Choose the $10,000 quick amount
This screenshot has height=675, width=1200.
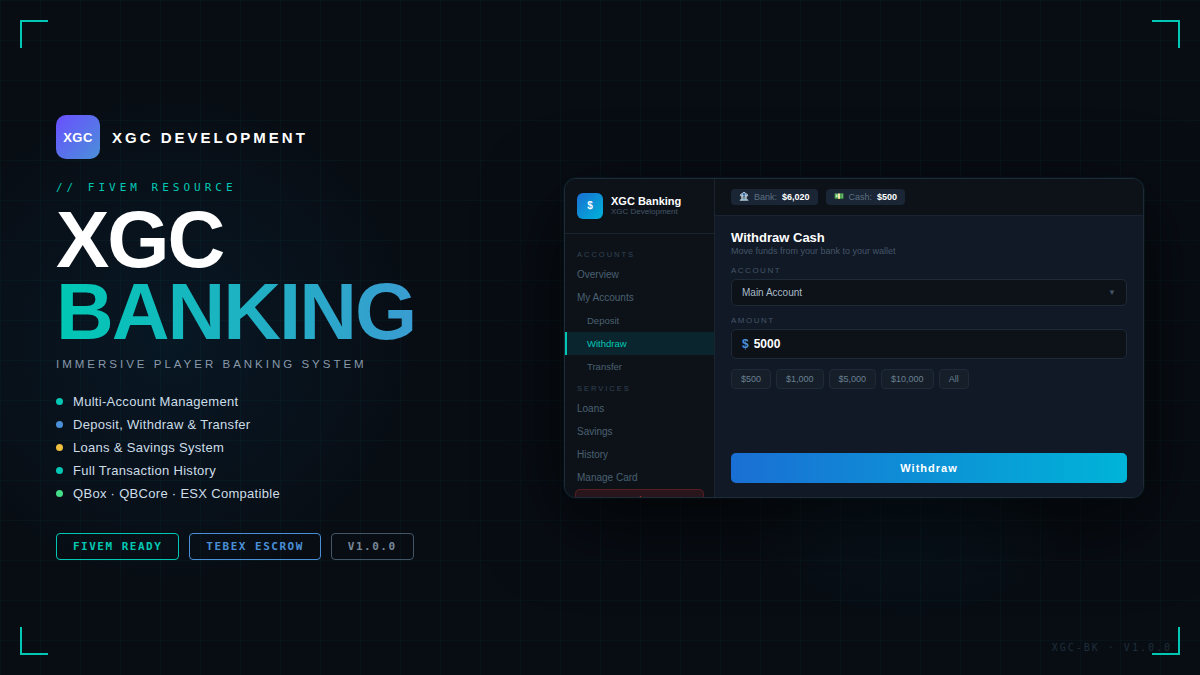[907, 379]
